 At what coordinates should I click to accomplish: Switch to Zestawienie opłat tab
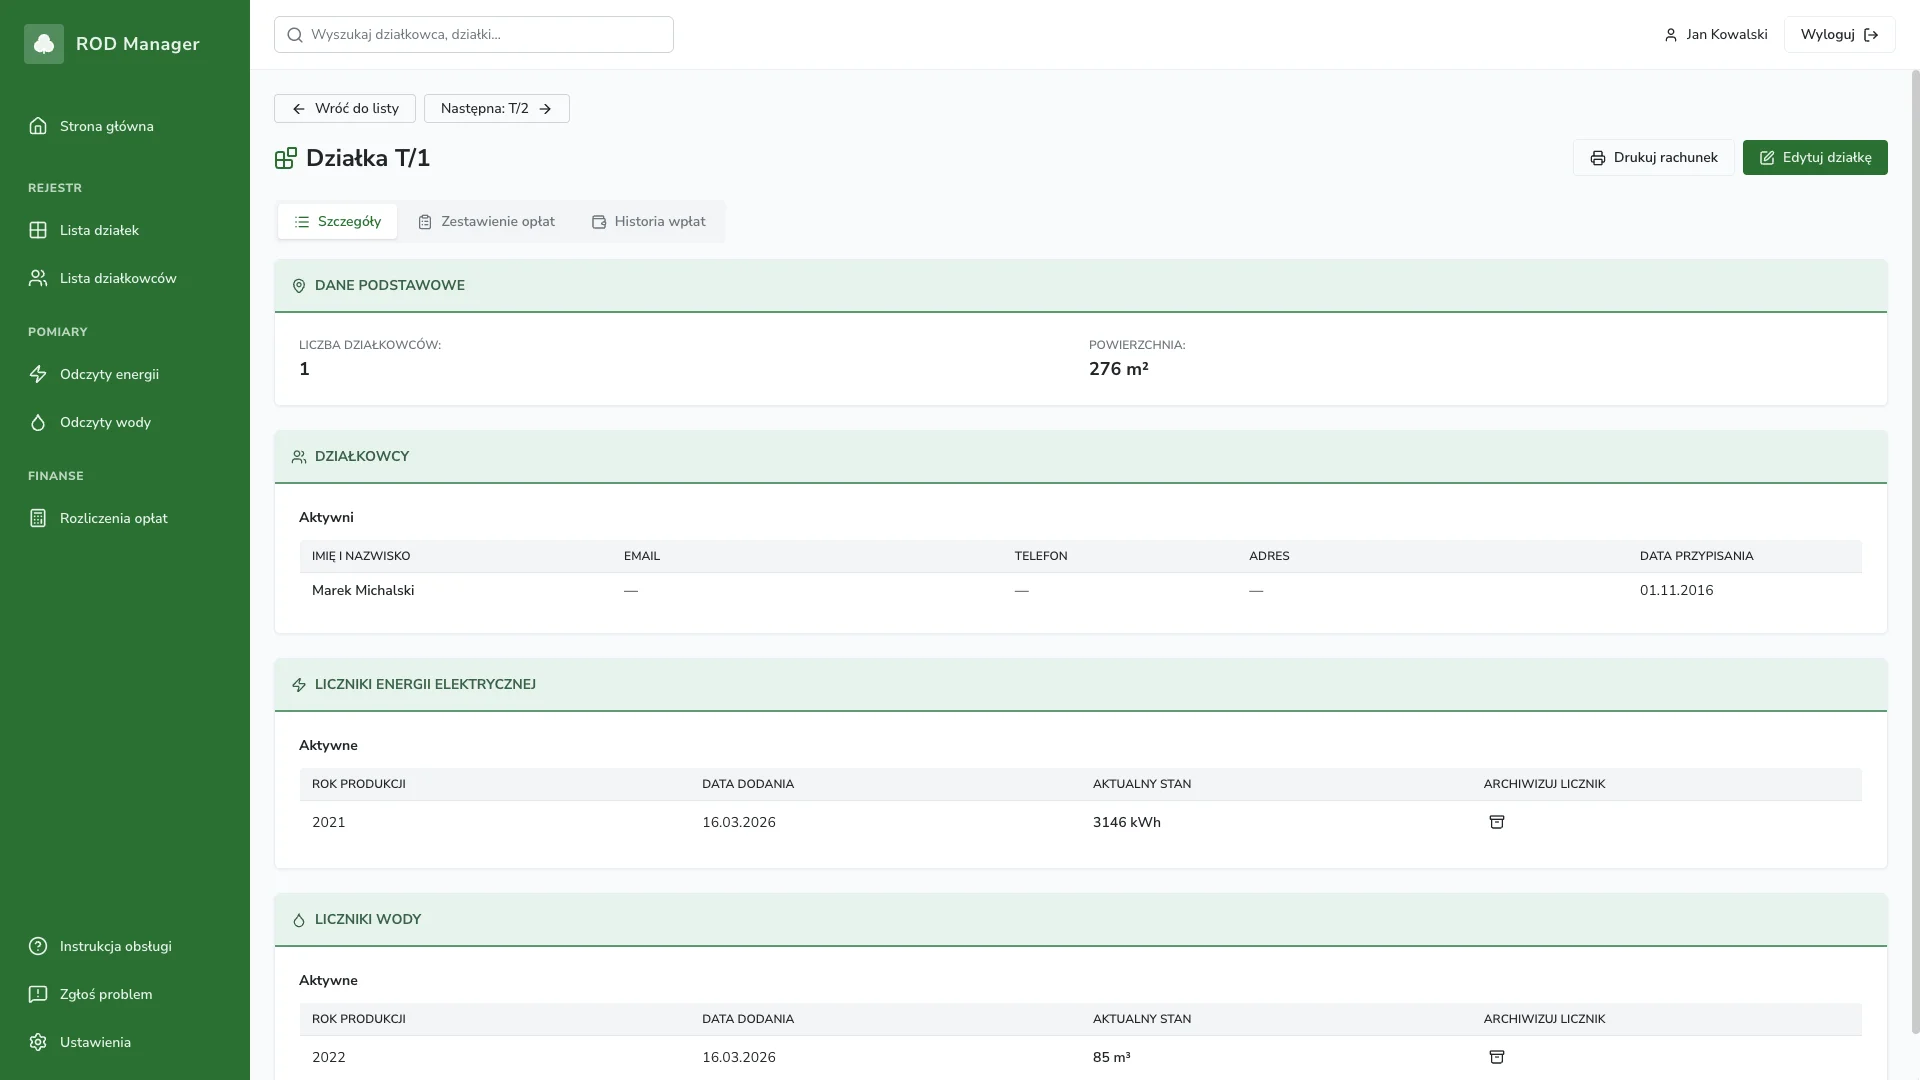pyautogui.click(x=486, y=222)
